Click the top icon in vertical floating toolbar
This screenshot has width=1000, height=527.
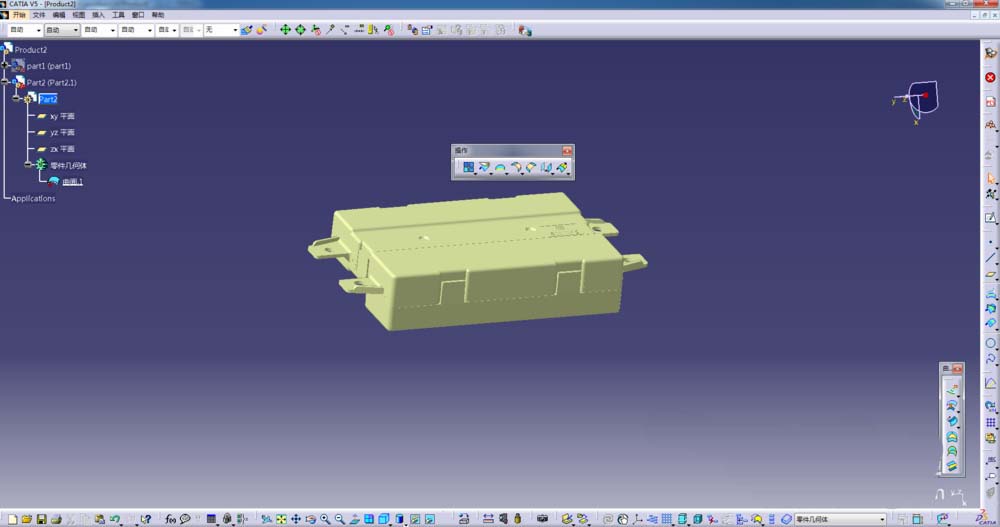click(x=952, y=389)
